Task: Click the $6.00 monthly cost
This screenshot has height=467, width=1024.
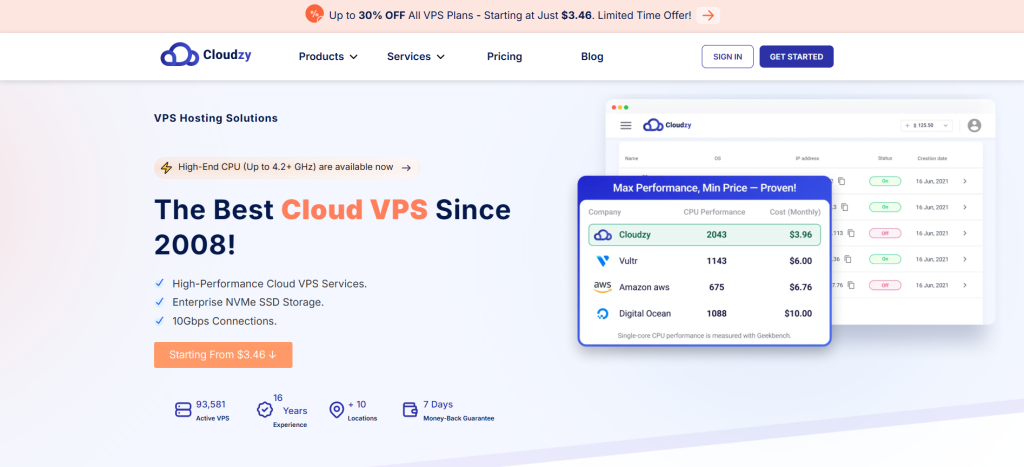Action: 800,261
